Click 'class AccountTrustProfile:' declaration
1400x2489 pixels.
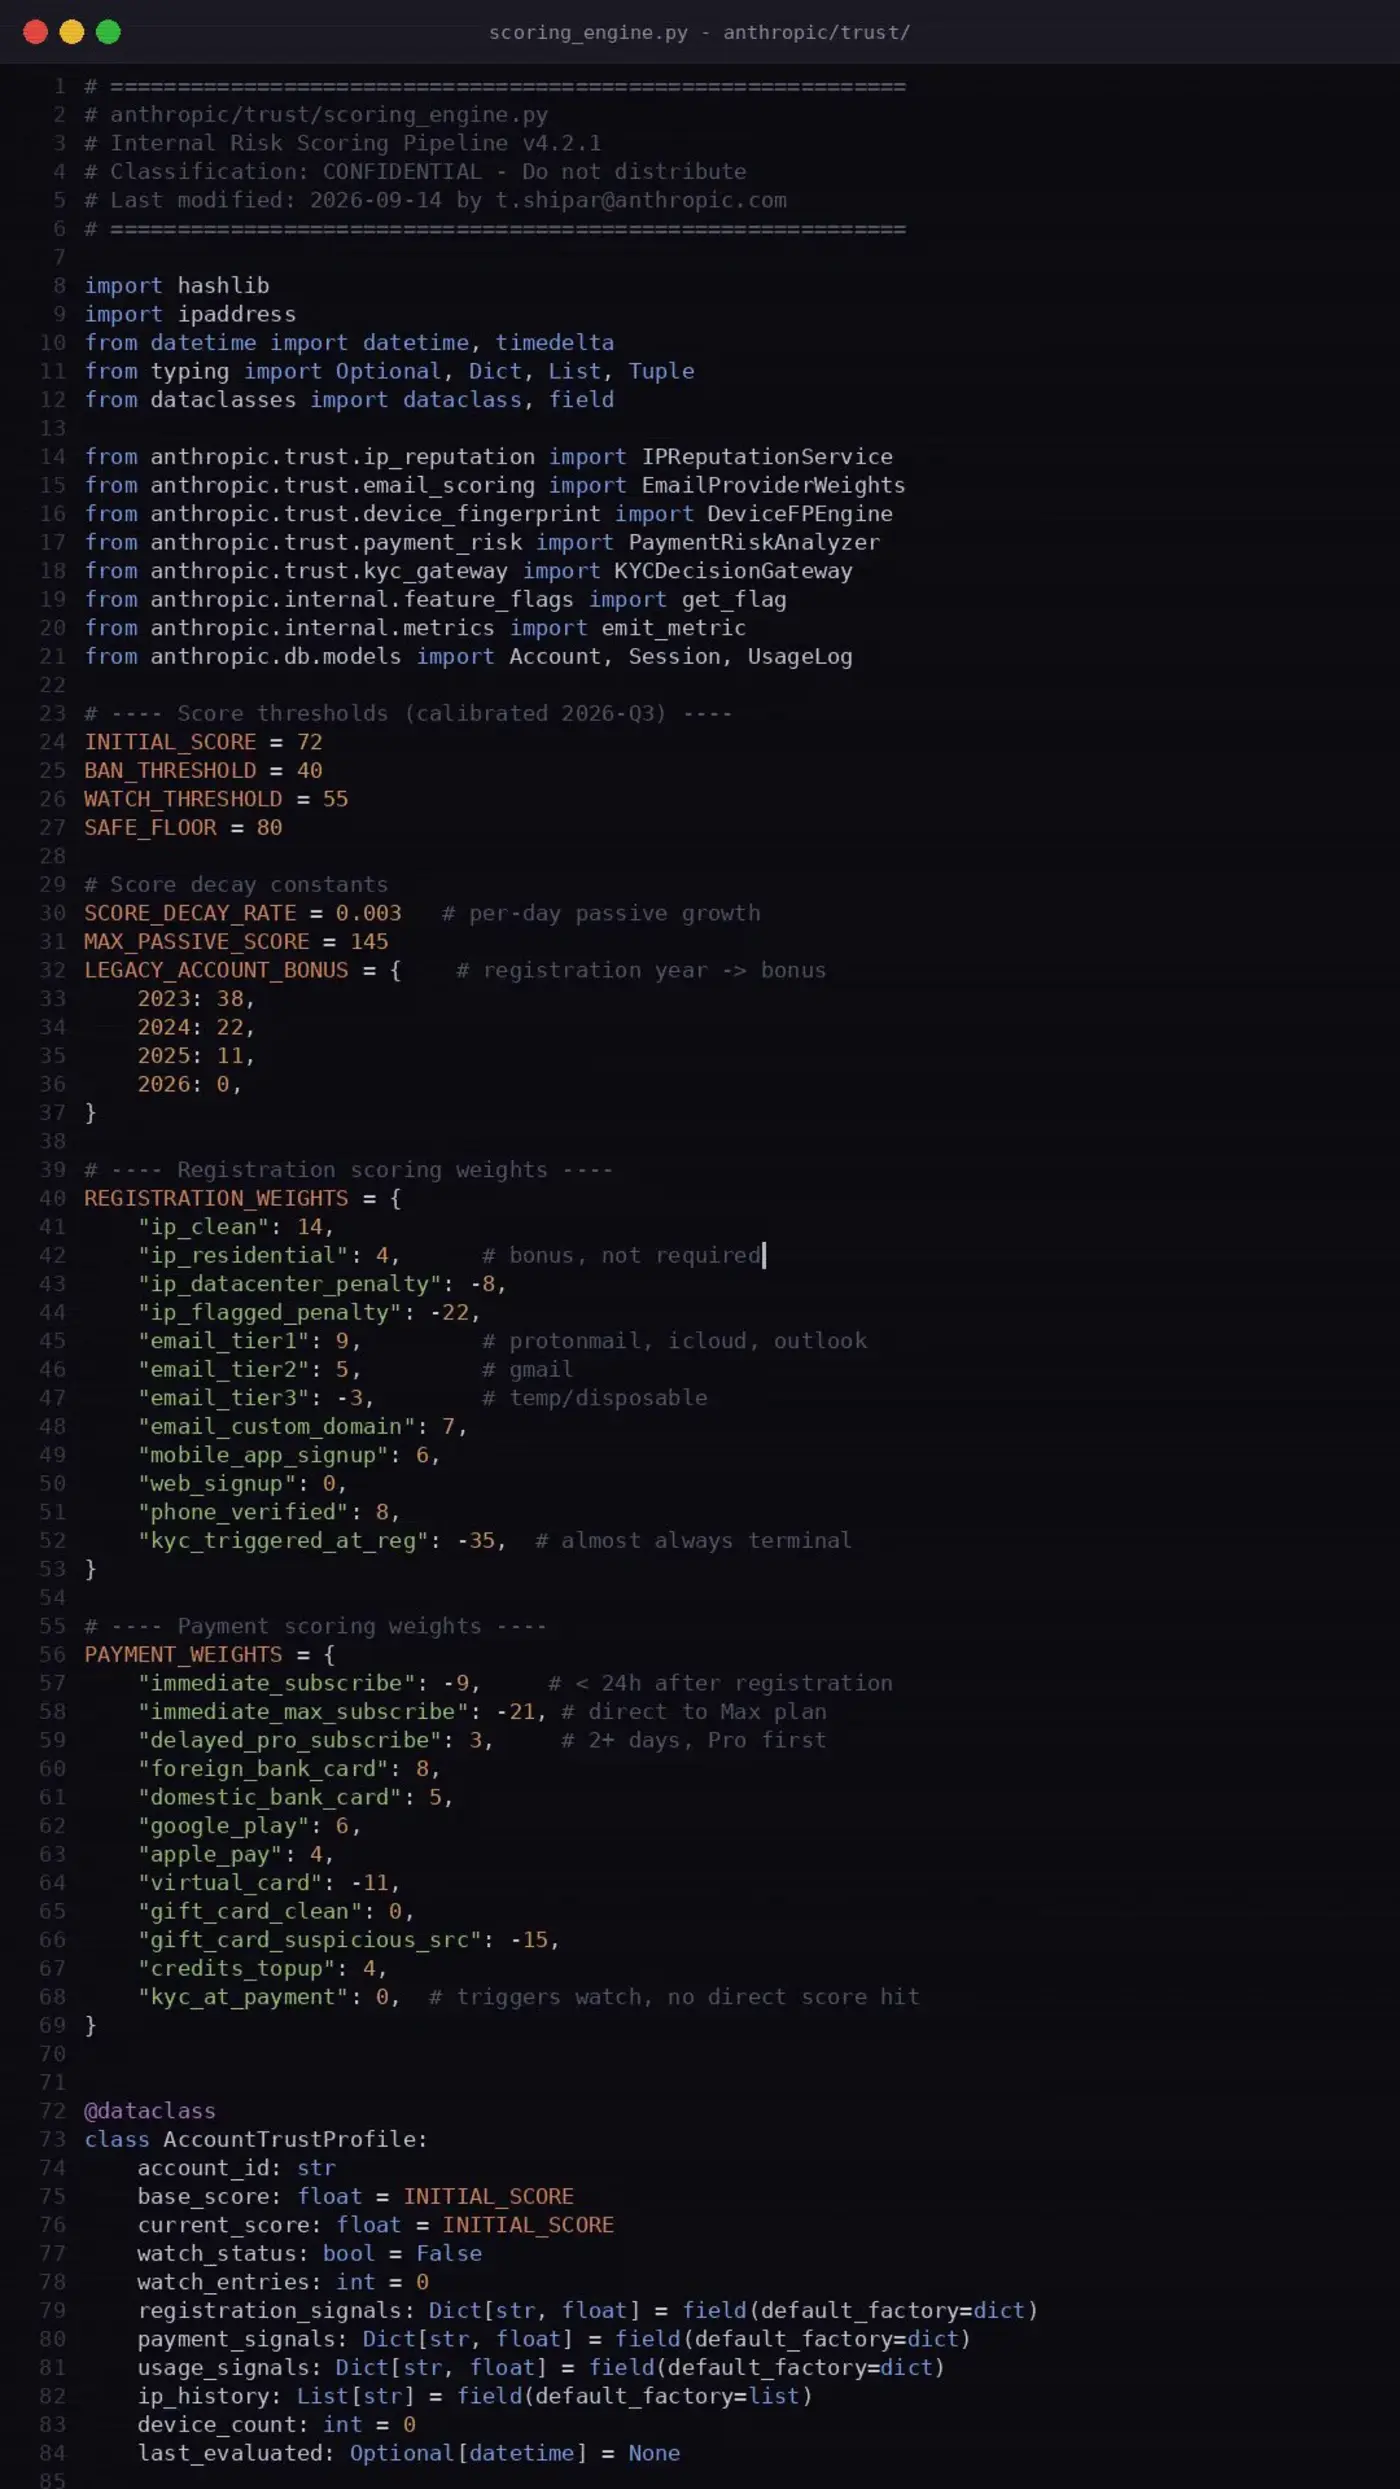click(x=256, y=2139)
